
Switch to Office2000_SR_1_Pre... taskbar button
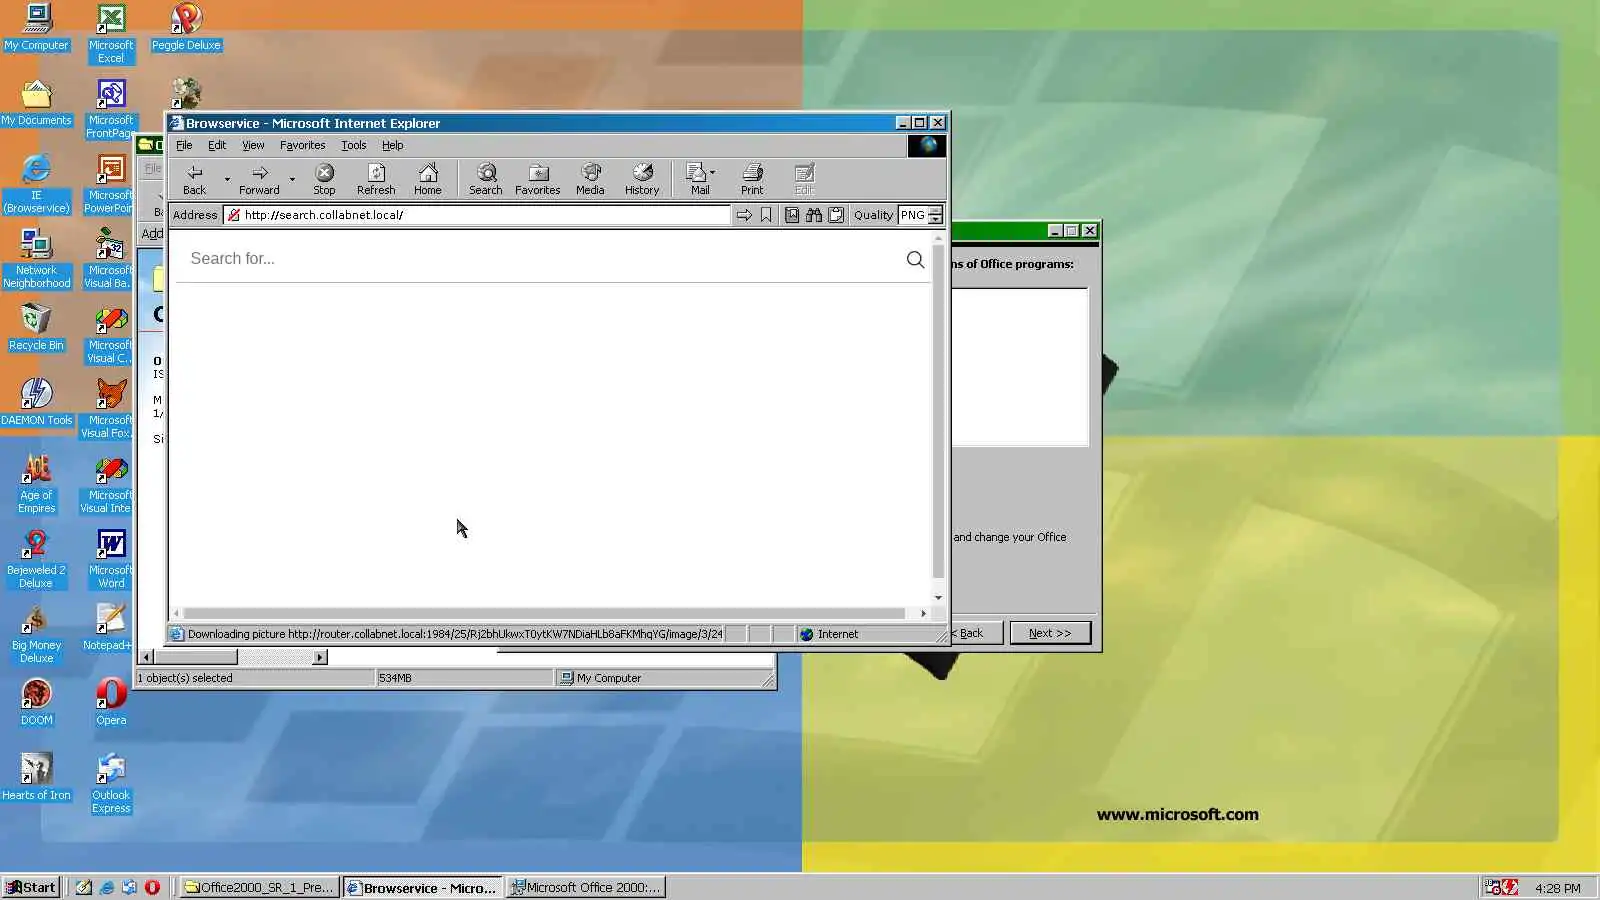(x=259, y=887)
